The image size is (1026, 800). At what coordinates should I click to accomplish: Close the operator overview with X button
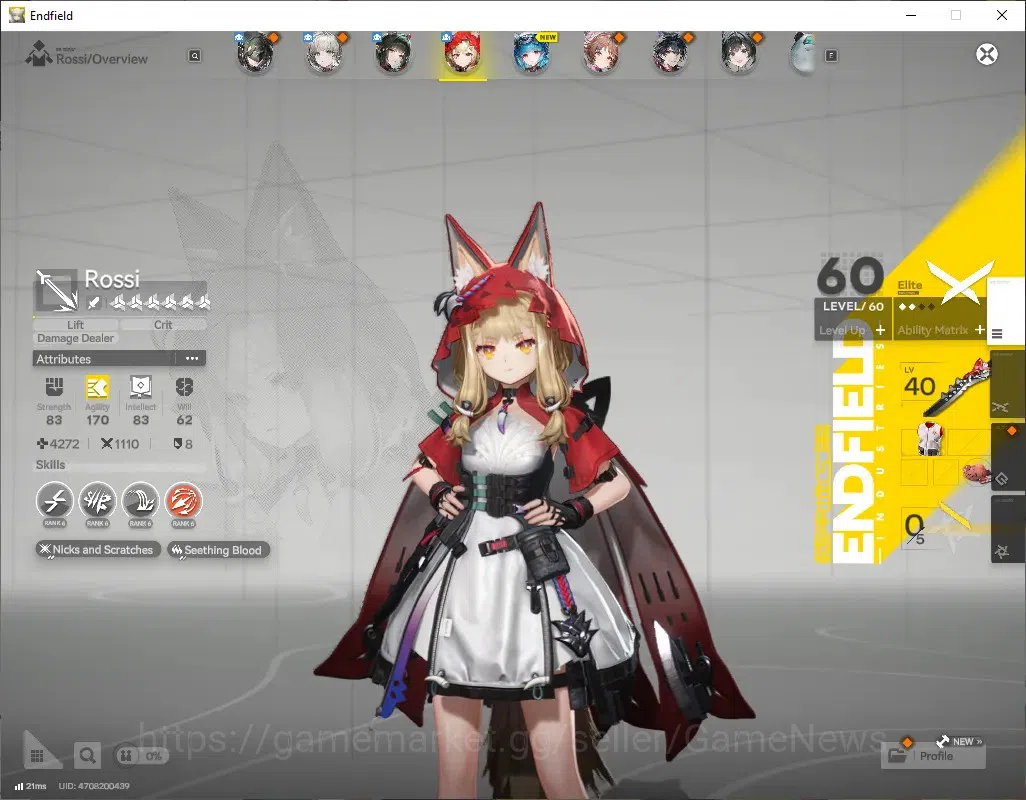point(987,54)
